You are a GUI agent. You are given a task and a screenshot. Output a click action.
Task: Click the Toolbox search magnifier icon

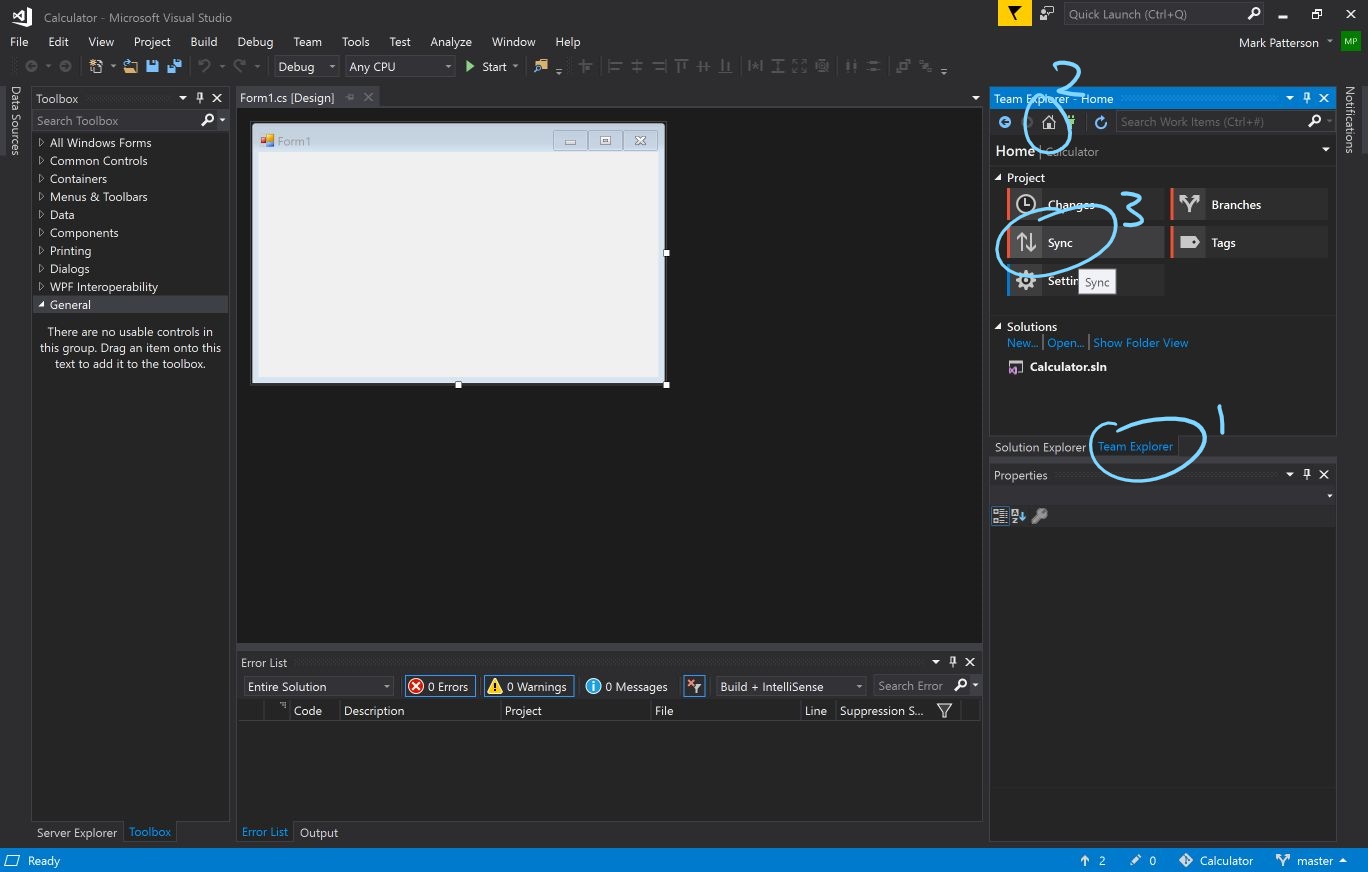point(207,120)
